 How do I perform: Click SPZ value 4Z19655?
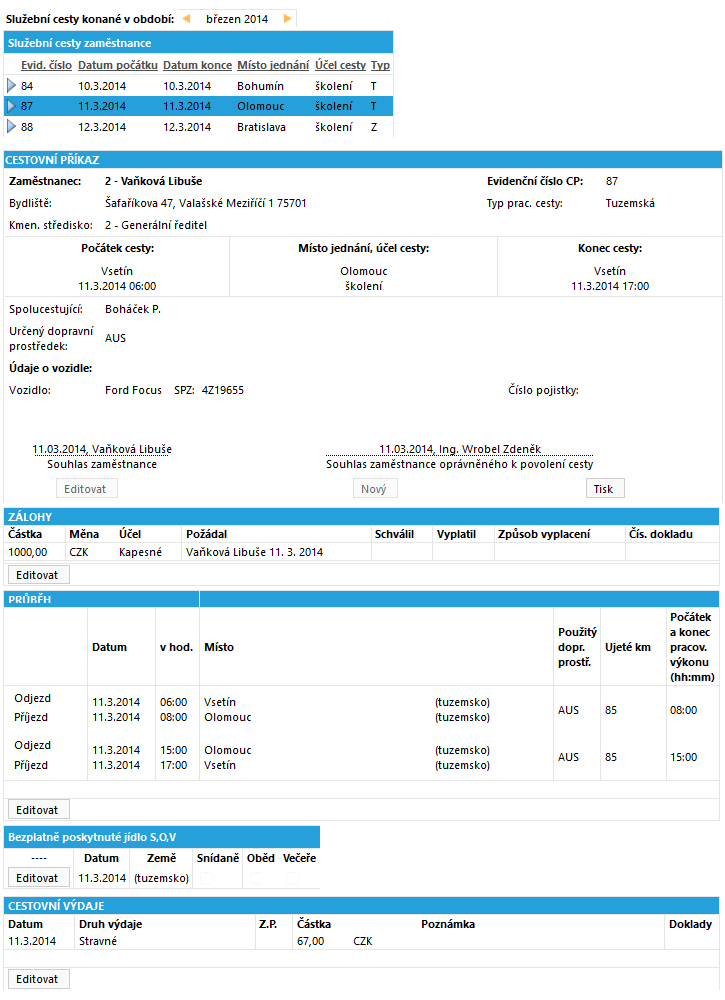pos(223,390)
